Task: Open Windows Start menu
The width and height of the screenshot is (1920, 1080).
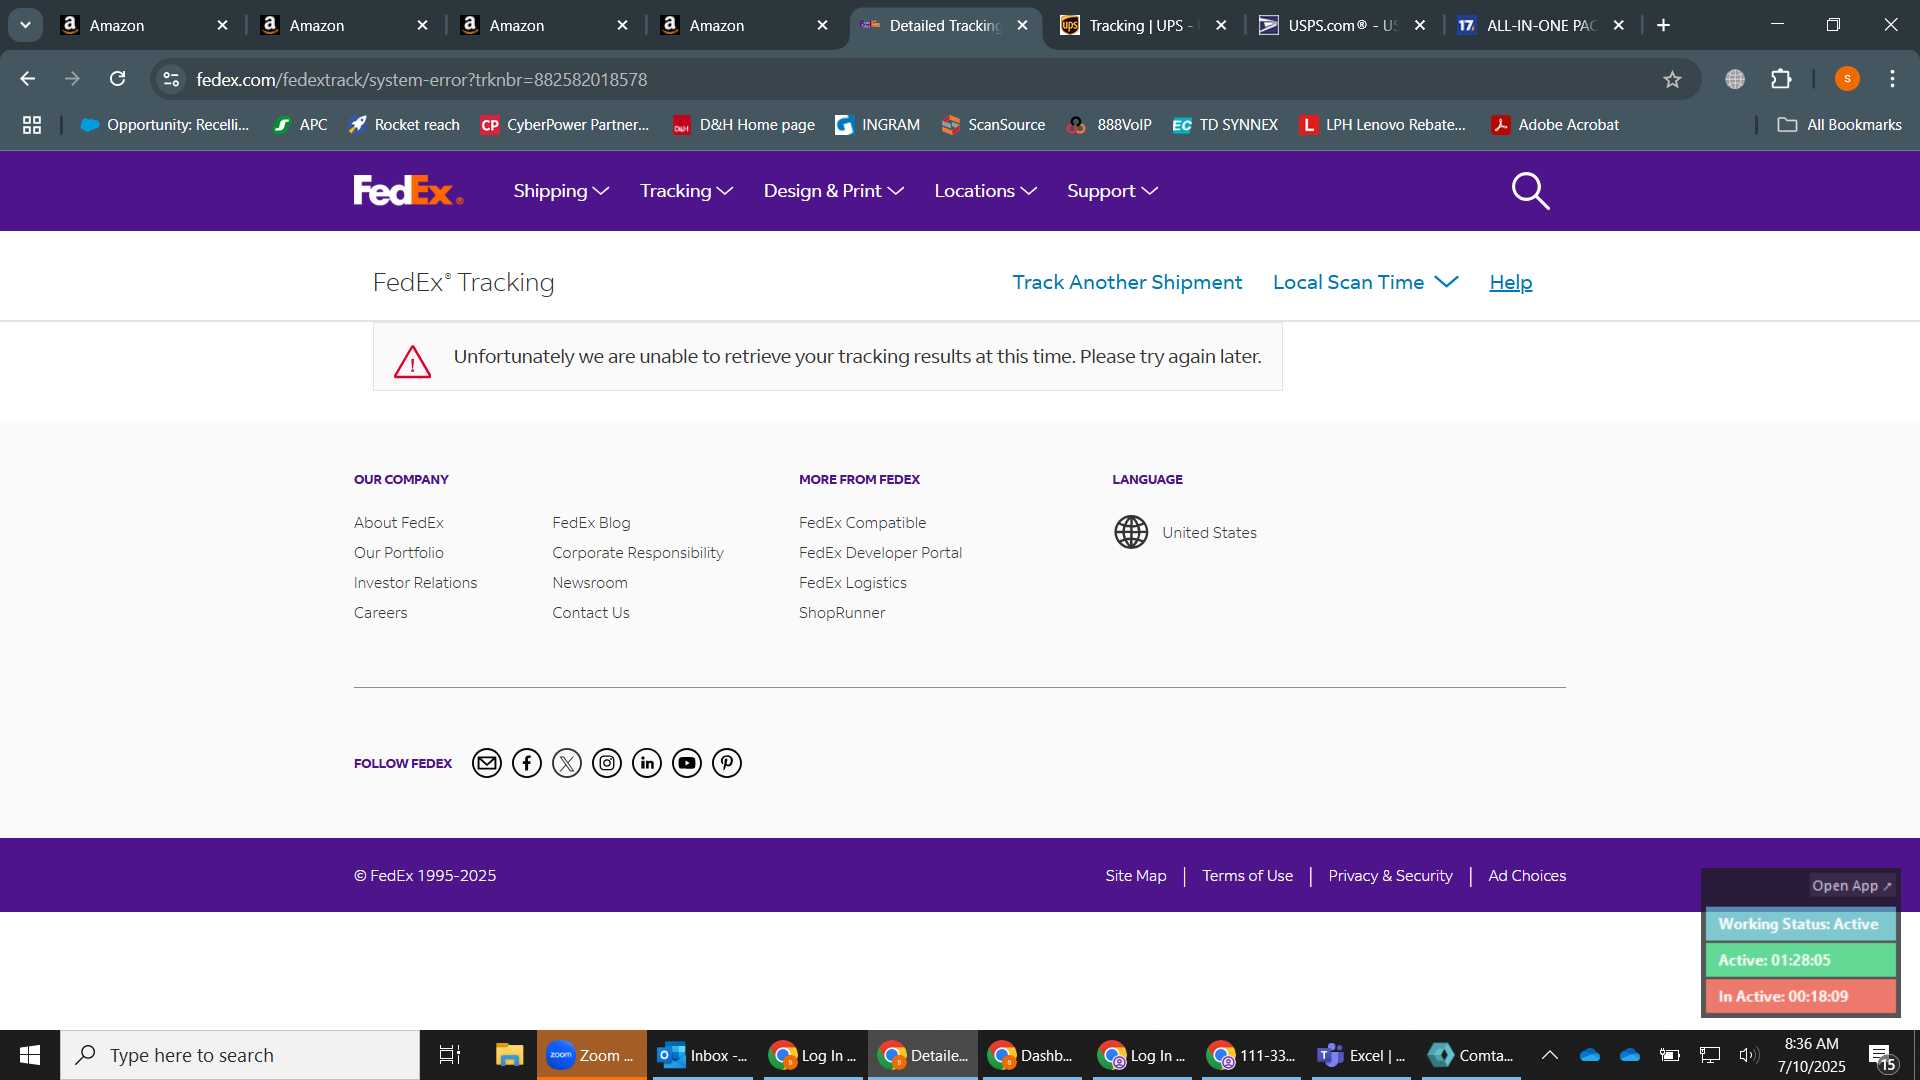Action: click(30, 1055)
